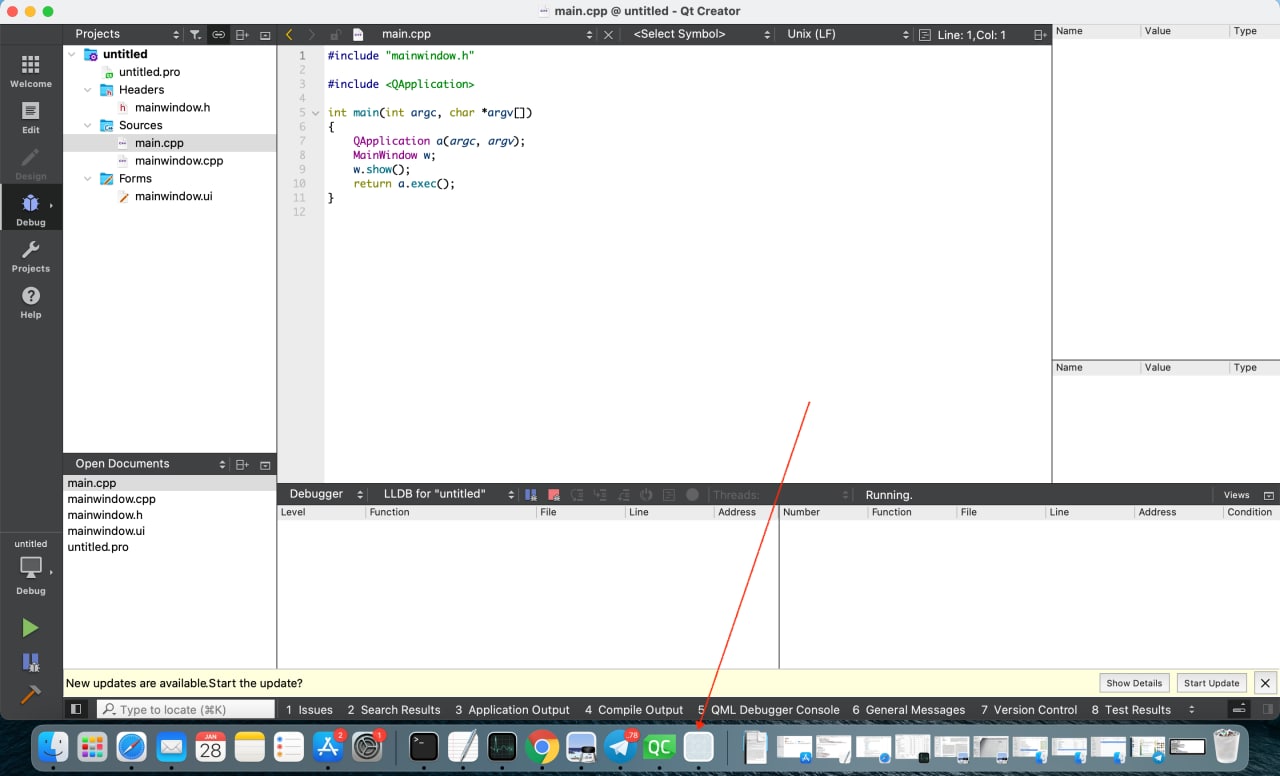Open the Debugger perspective dropdown
The height and width of the screenshot is (776, 1280).
[x=326, y=494]
